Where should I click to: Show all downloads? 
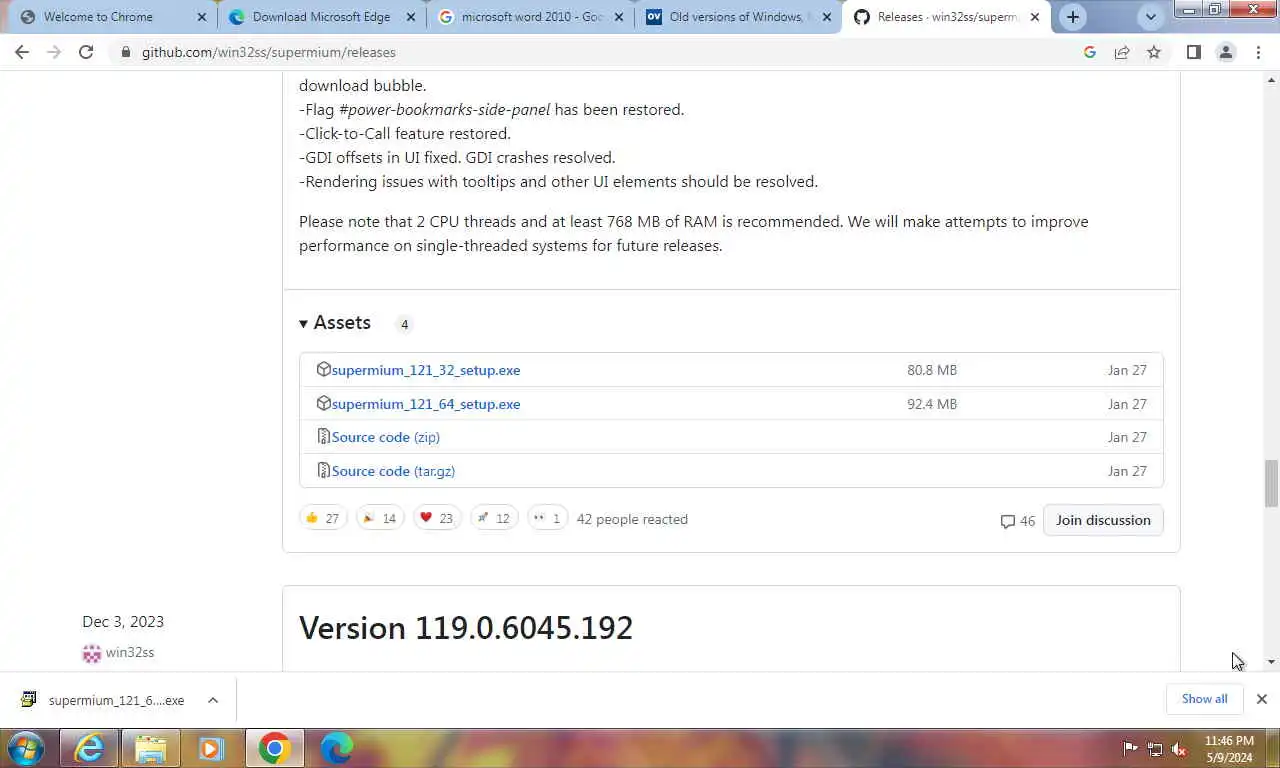(x=1204, y=699)
